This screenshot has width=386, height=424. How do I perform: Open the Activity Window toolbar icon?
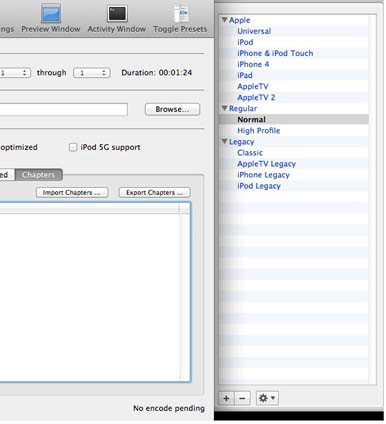pos(117,13)
